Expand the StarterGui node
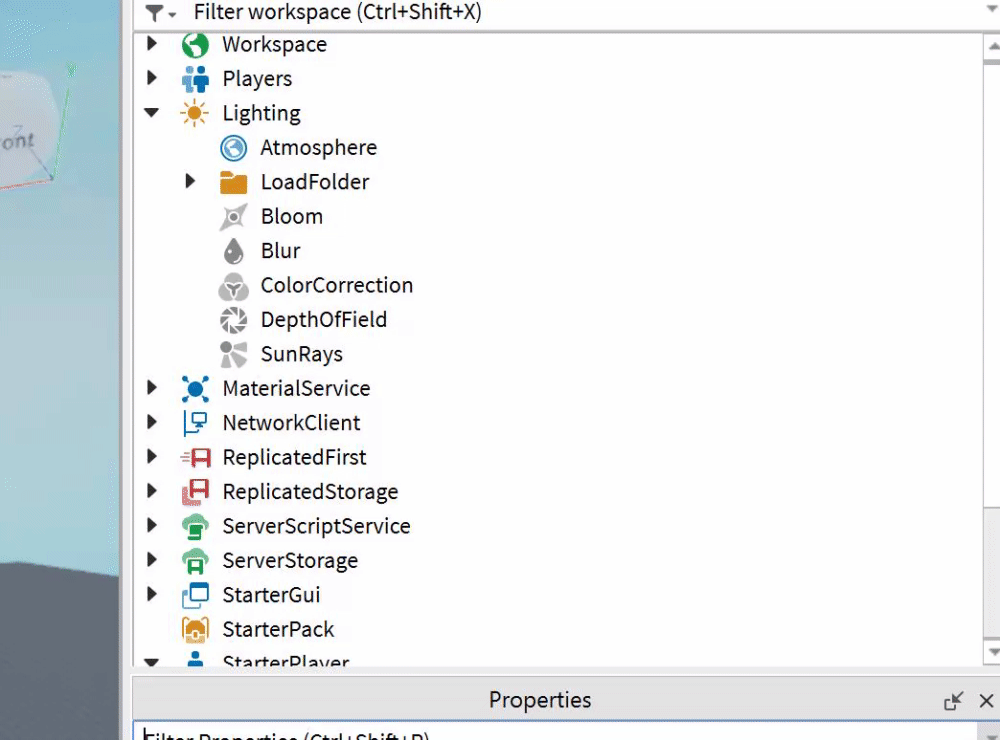Viewport: 1000px width, 740px height. pos(152,595)
